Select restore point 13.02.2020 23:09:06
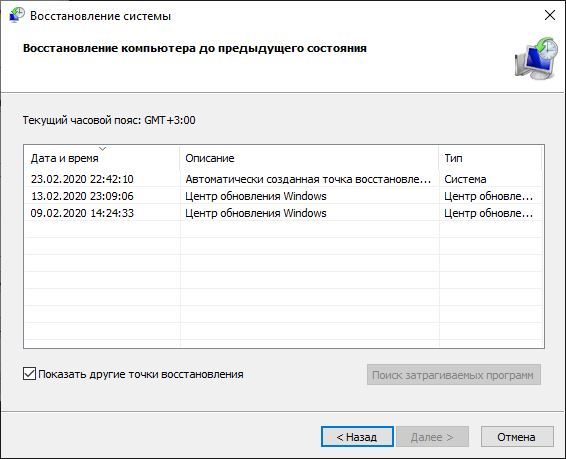The width and height of the screenshot is (566, 459). [x=284, y=196]
